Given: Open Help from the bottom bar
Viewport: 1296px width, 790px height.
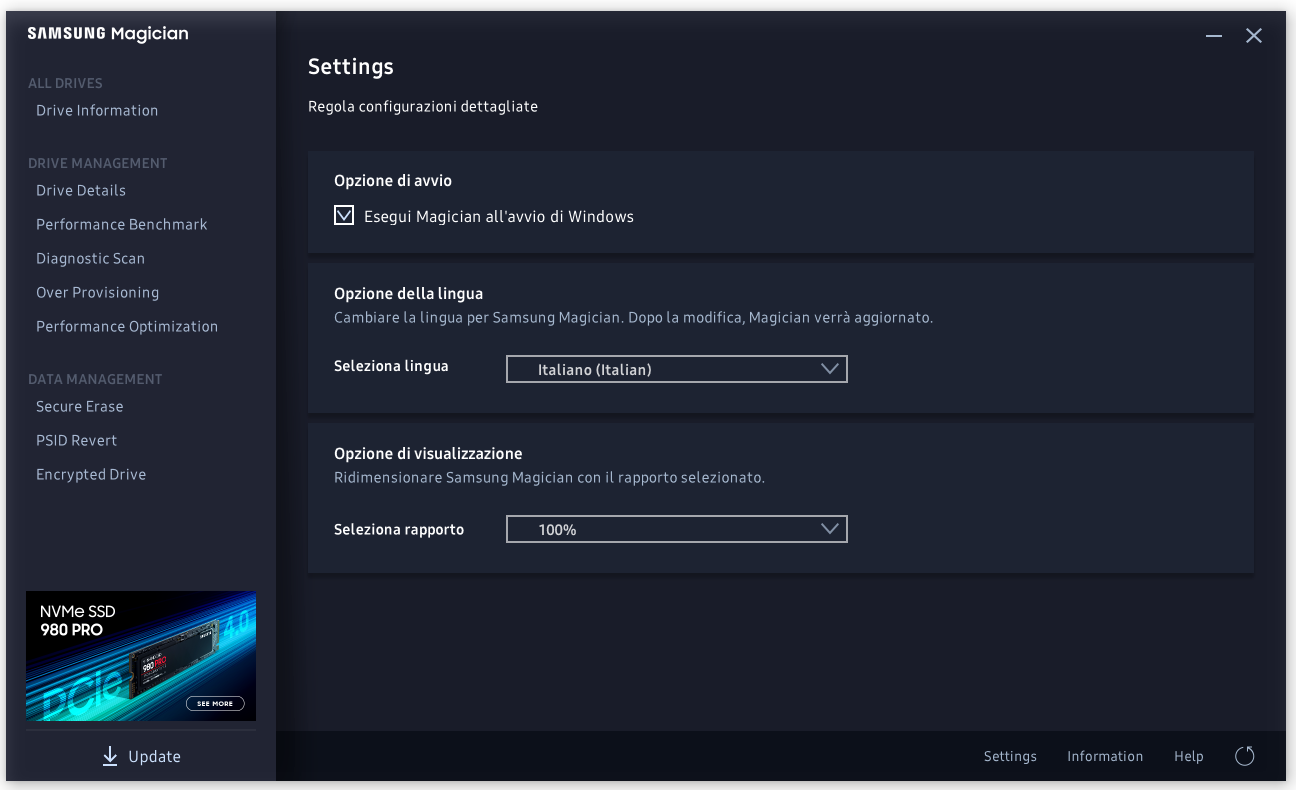Looking at the screenshot, I should pyautogui.click(x=1189, y=756).
